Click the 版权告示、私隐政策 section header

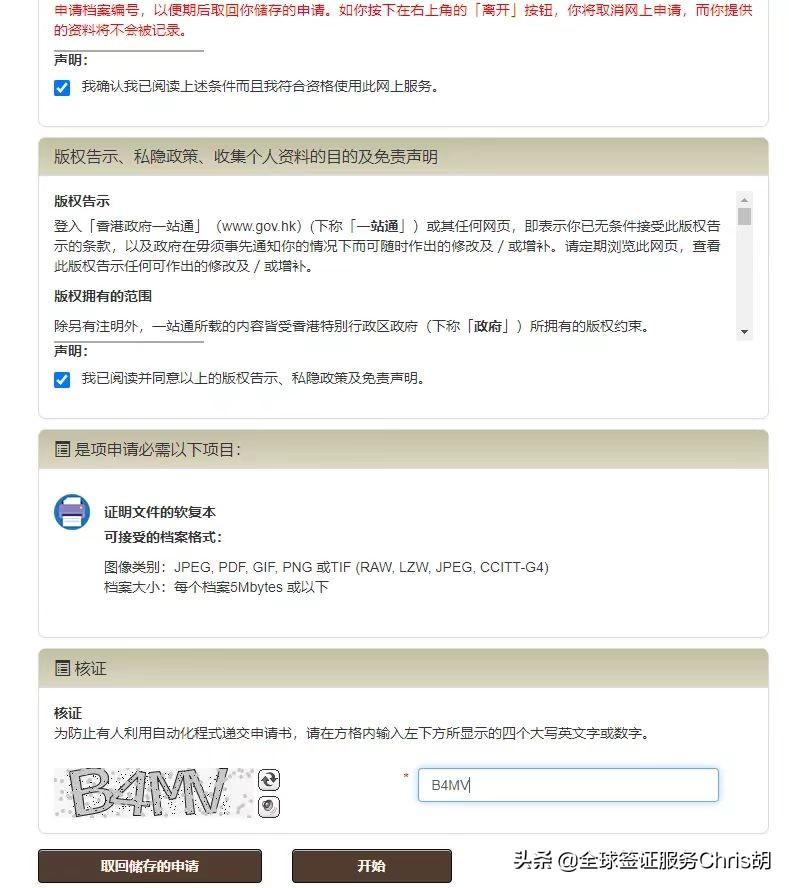403,157
